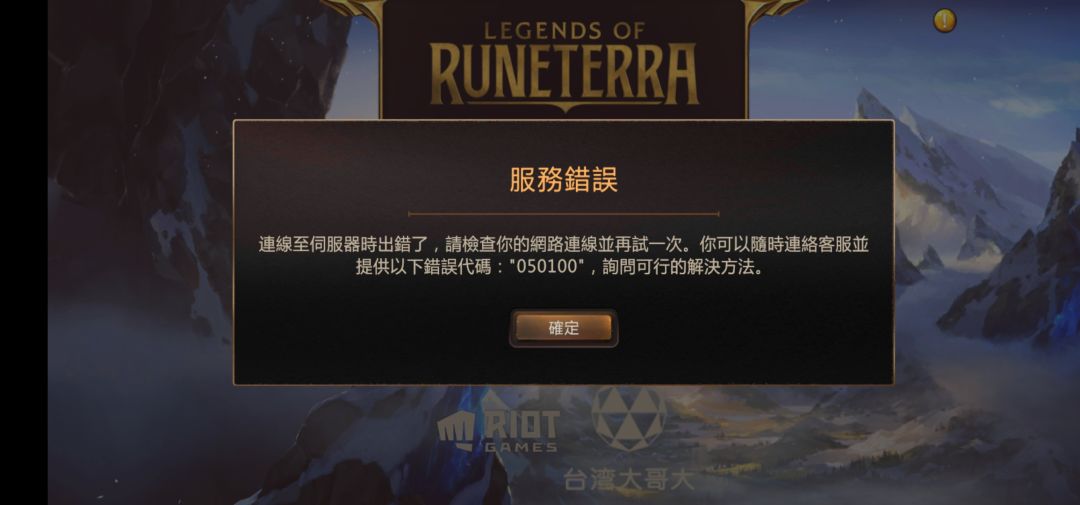The width and height of the screenshot is (1080, 505).
Task: Tap the Taiwan Mobile triangular sphere logo
Action: point(629,418)
